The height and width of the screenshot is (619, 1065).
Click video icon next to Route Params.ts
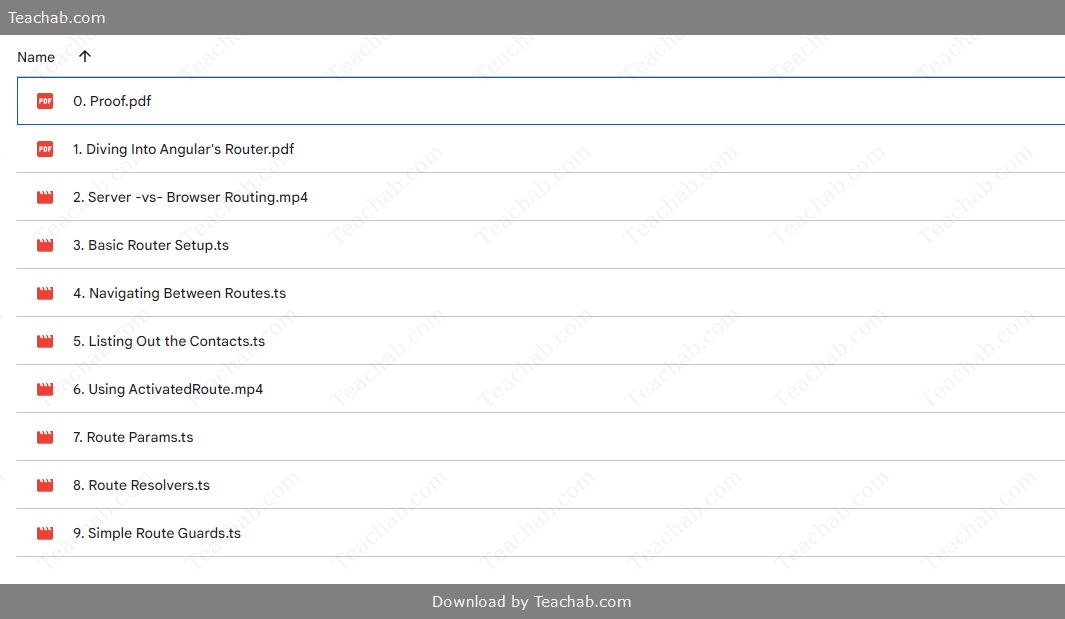[45, 438]
